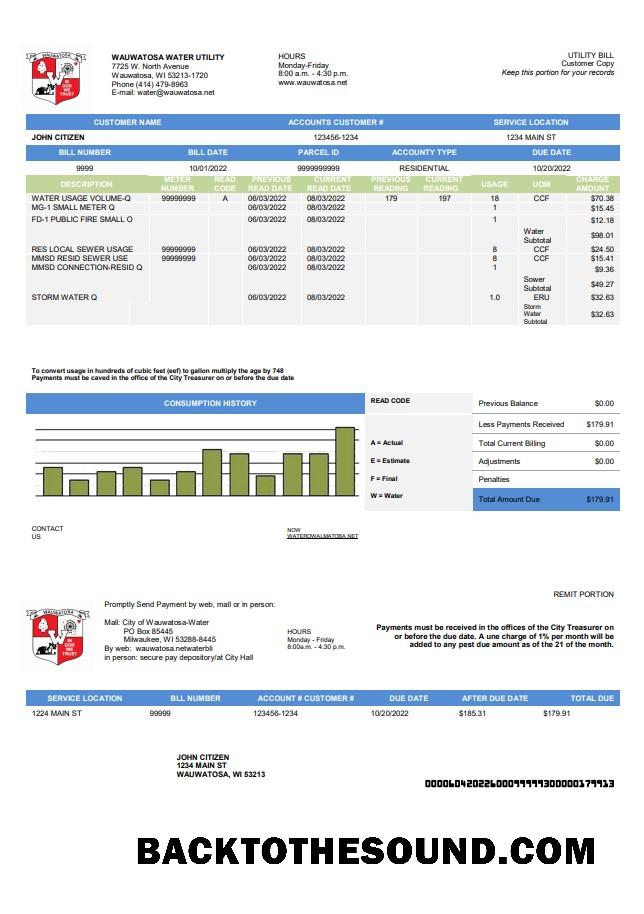Click the E = Estimate legend entry
This screenshot has width=644, height=914.
[x=390, y=461]
